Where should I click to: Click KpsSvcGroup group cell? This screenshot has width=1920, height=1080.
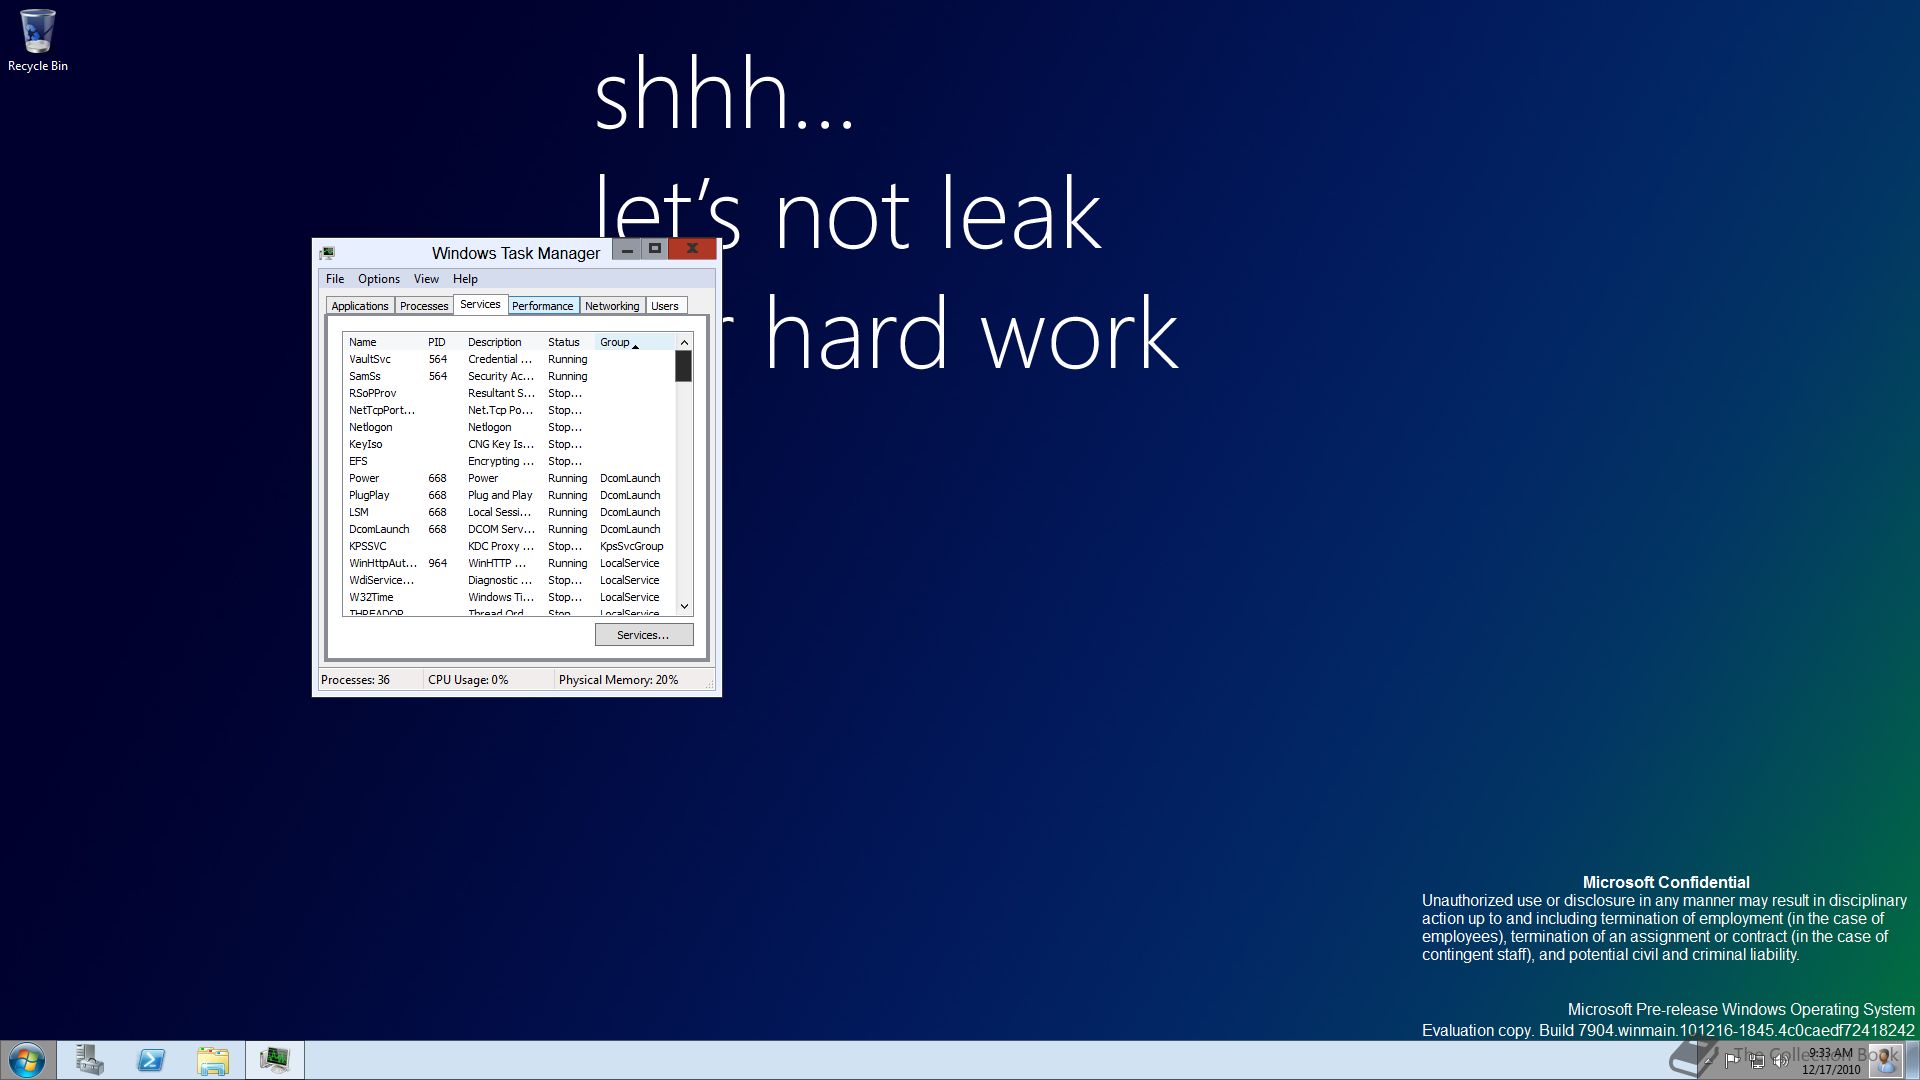click(x=631, y=546)
